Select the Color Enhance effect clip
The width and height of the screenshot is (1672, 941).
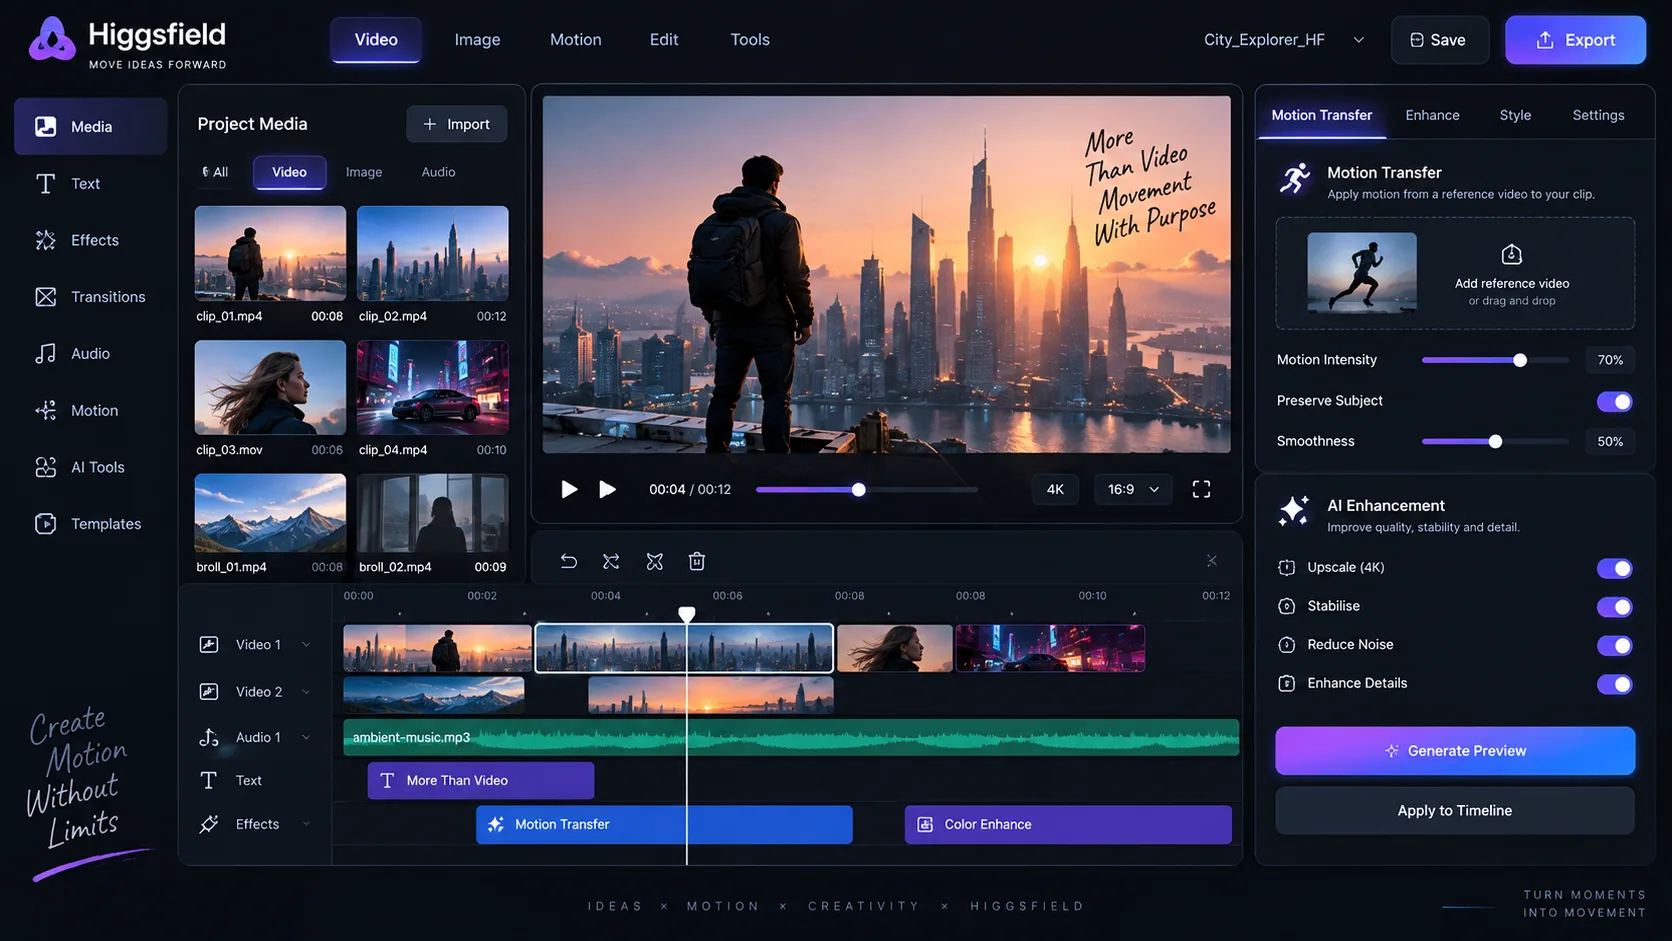click(x=1068, y=825)
